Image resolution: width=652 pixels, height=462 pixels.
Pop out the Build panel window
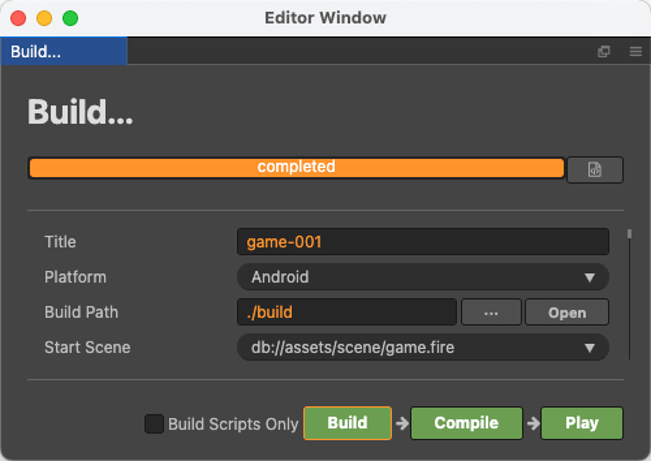604,52
